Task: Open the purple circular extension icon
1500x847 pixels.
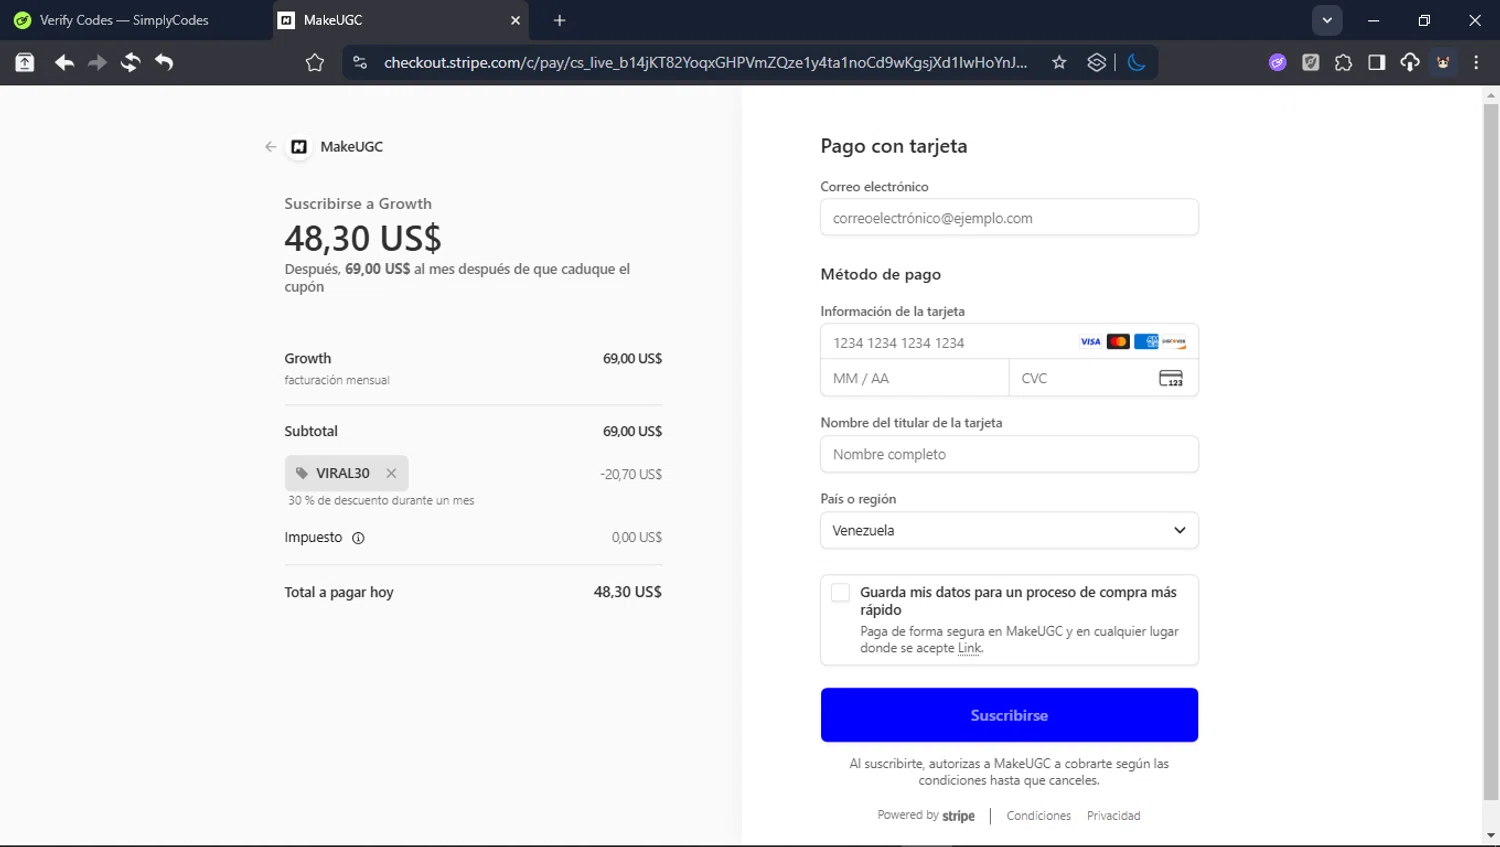Action: click(x=1277, y=62)
